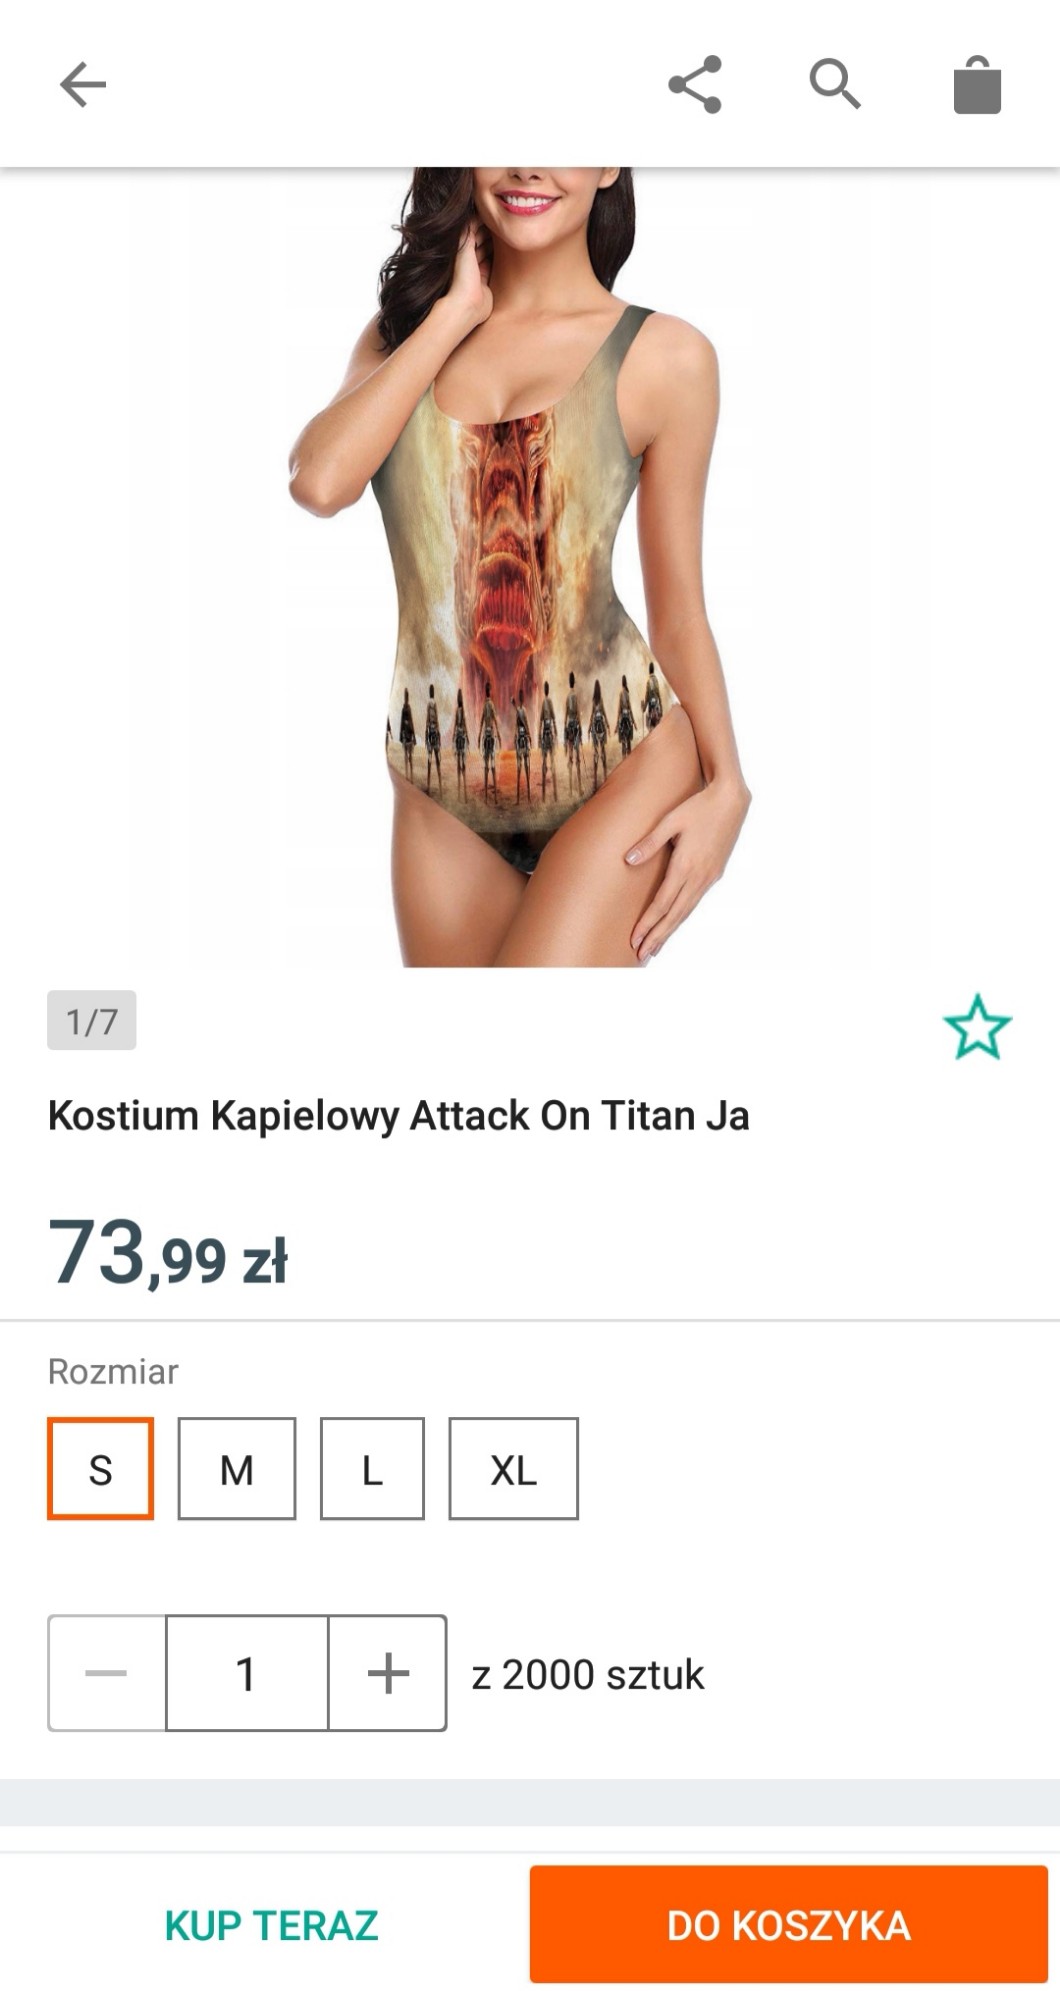Go back using the arrow icon
This screenshot has height=1991, width=1060.
[x=83, y=84]
